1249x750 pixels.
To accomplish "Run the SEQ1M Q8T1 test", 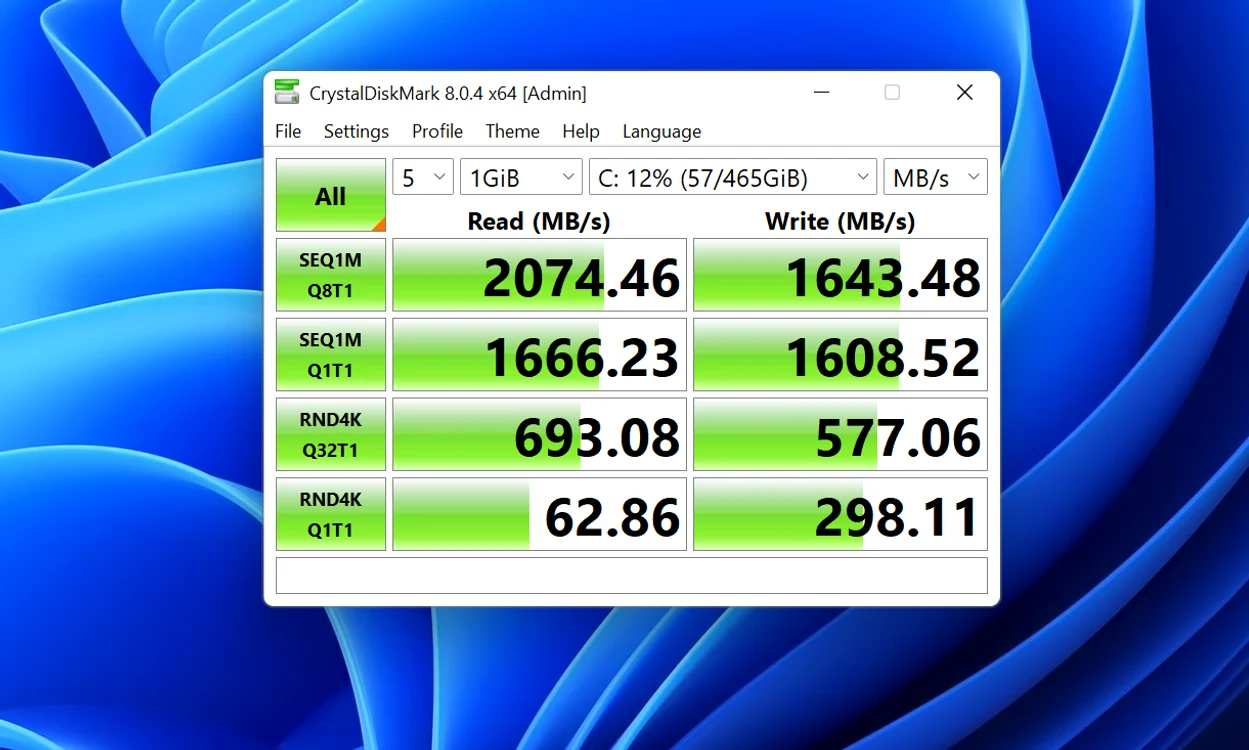I will (331, 275).
